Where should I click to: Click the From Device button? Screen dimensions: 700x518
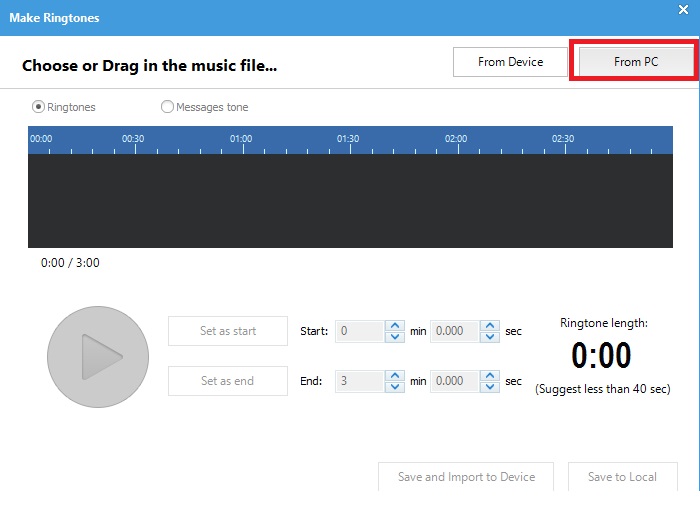tap(510, 62)
